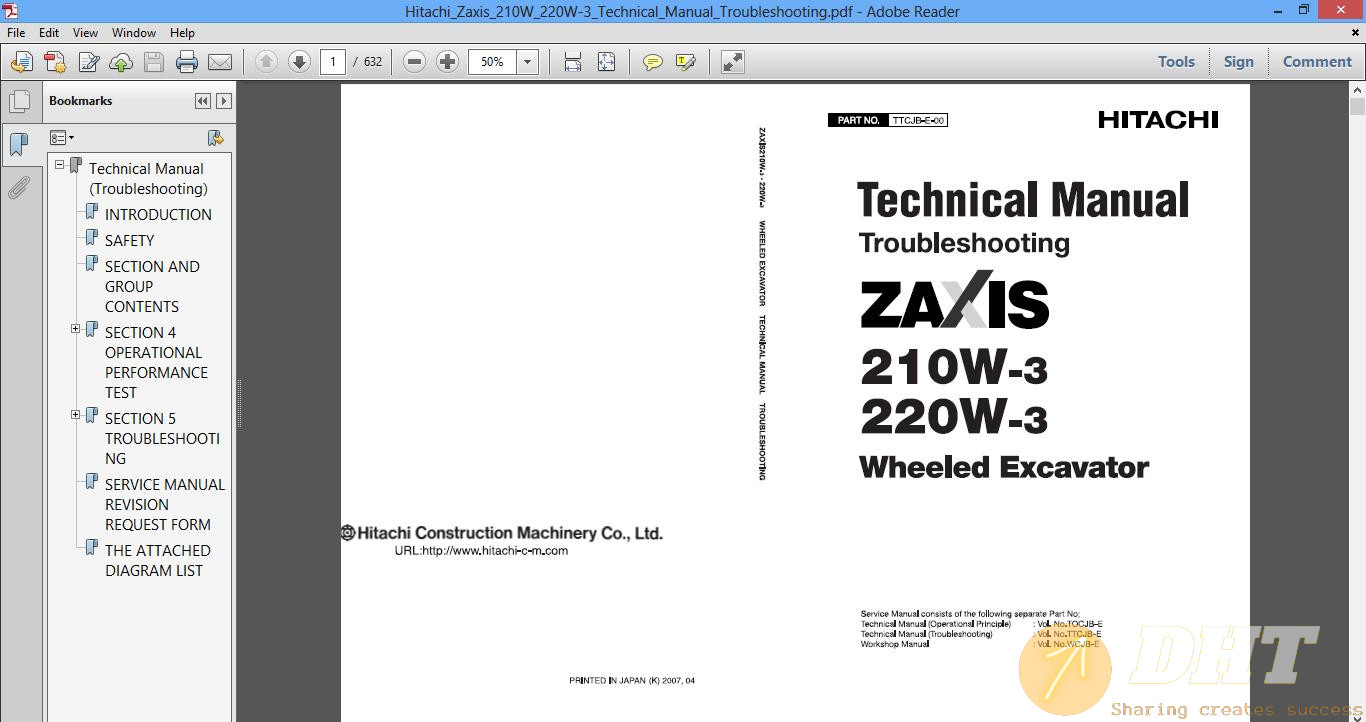This screenshot has height=722, width=1366.
Task: Click the Zoom in plus button
Action: (x=447, y=62)
